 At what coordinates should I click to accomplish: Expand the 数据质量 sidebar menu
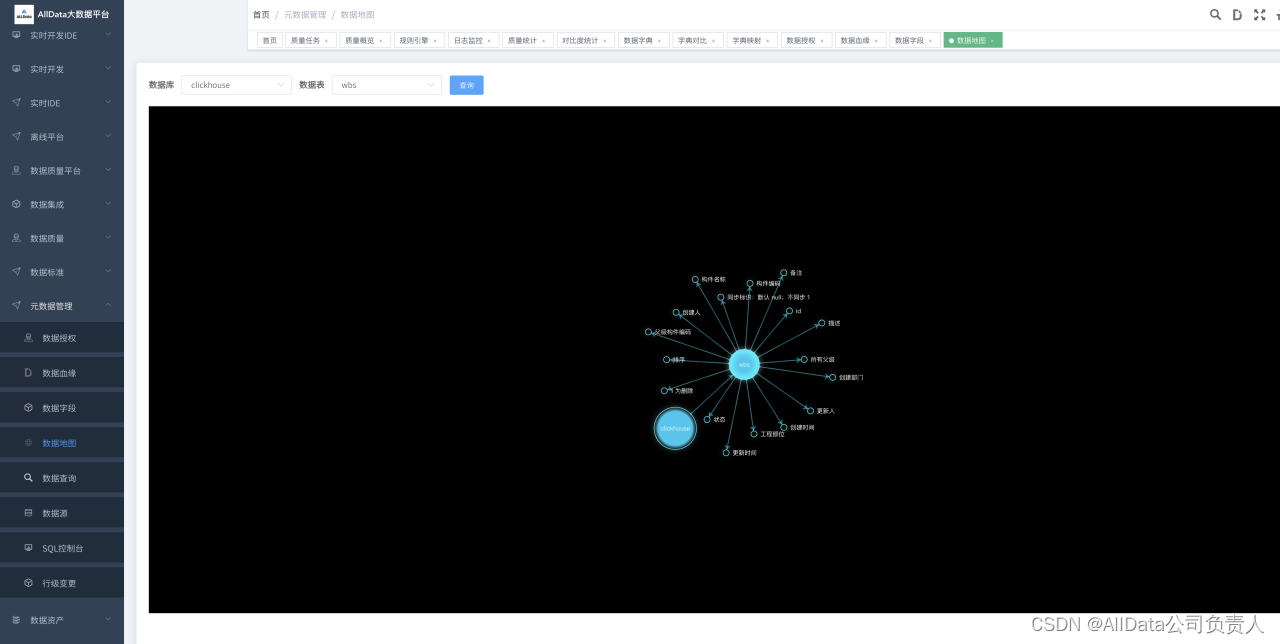click(x=62, y=238)
